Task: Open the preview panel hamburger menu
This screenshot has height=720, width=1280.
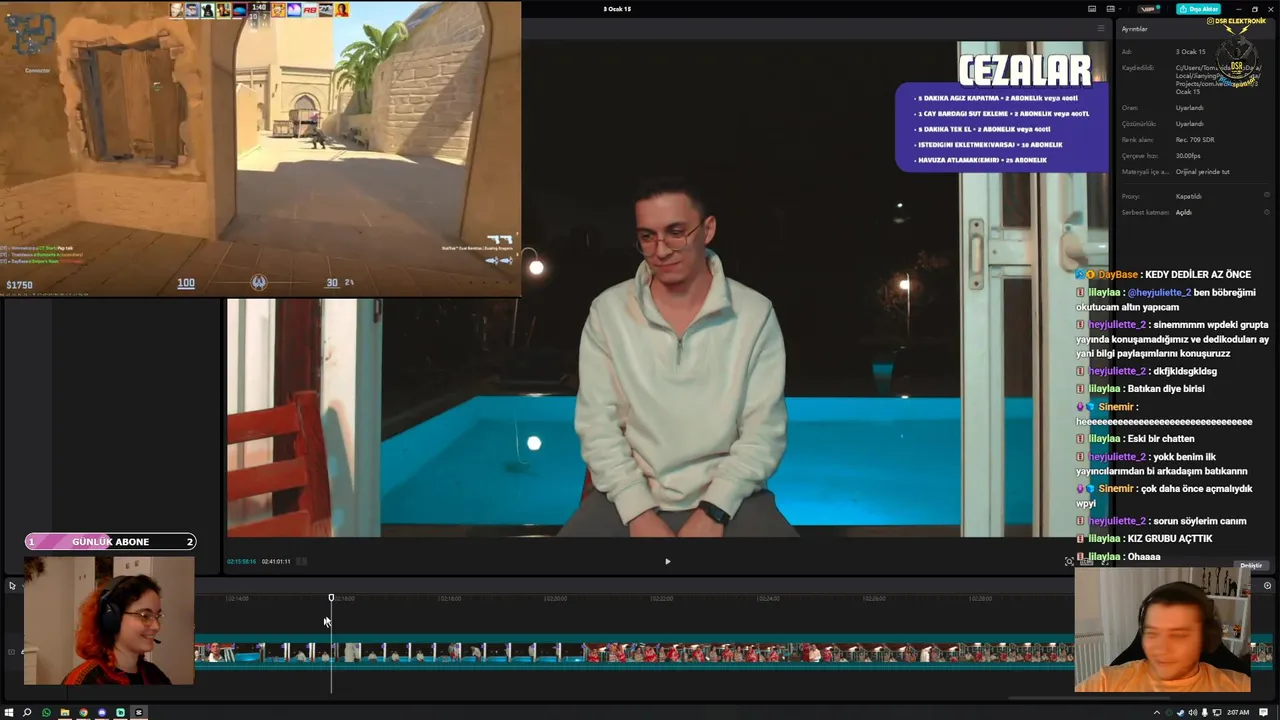Action: coord(1101,28)
